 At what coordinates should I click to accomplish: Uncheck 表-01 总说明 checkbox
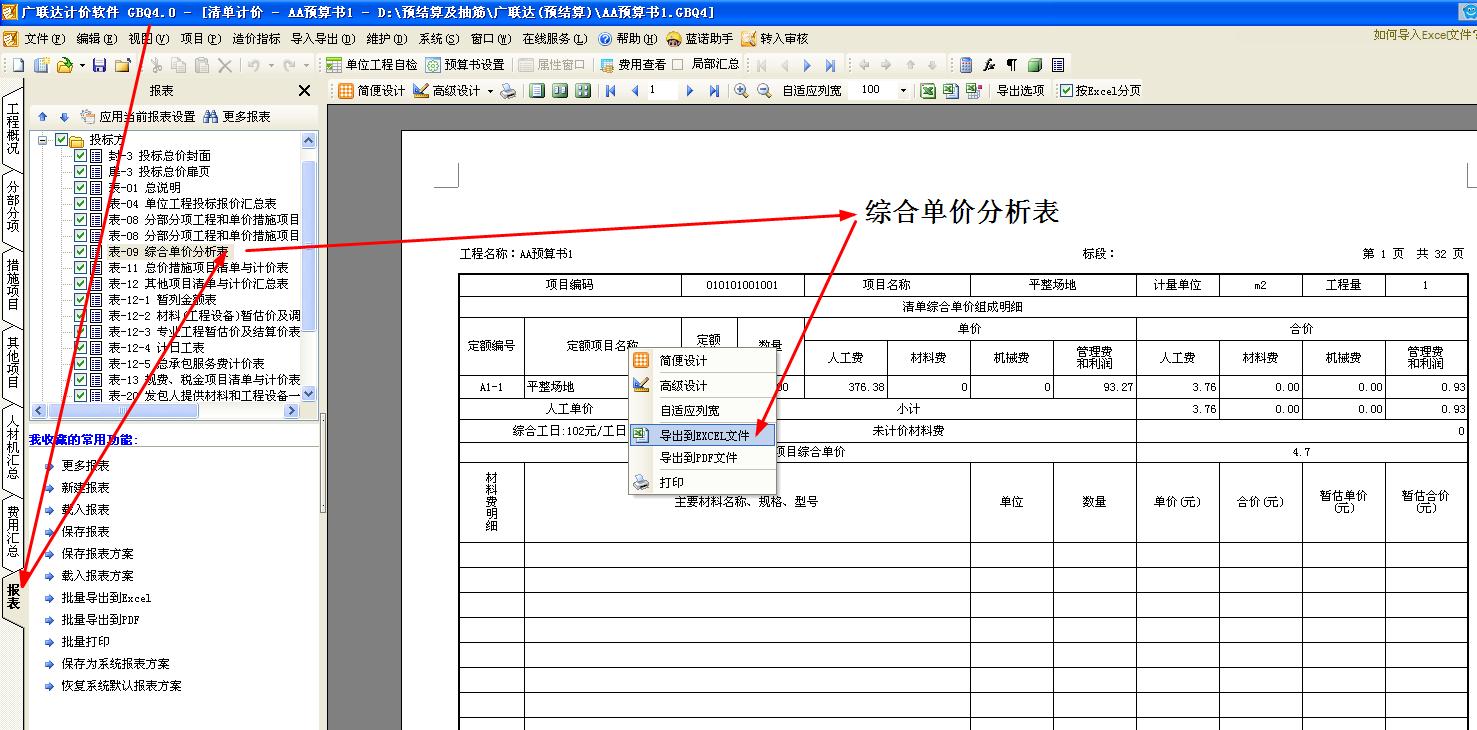[80, 188]
